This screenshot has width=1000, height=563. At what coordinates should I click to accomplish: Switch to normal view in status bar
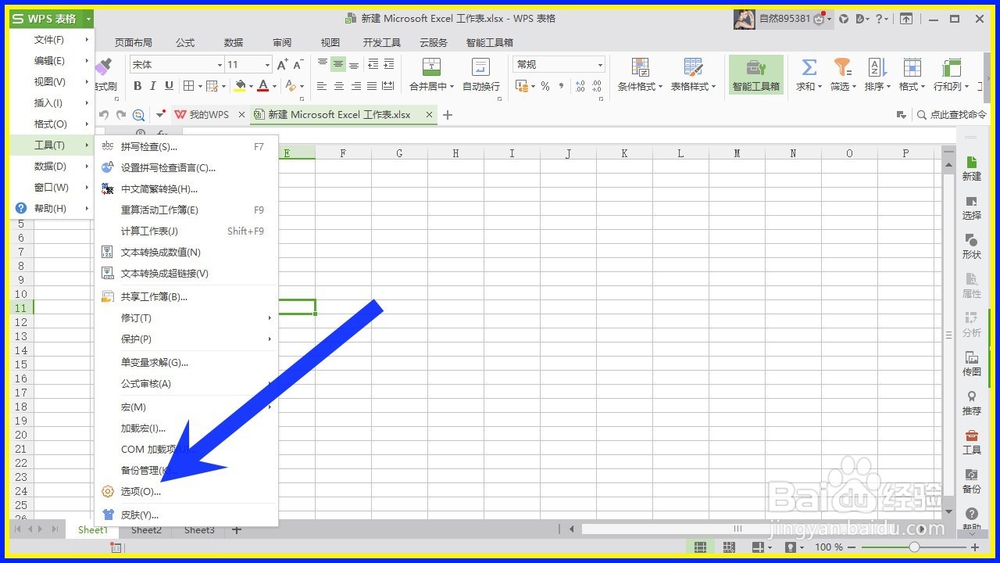point(700,547)
